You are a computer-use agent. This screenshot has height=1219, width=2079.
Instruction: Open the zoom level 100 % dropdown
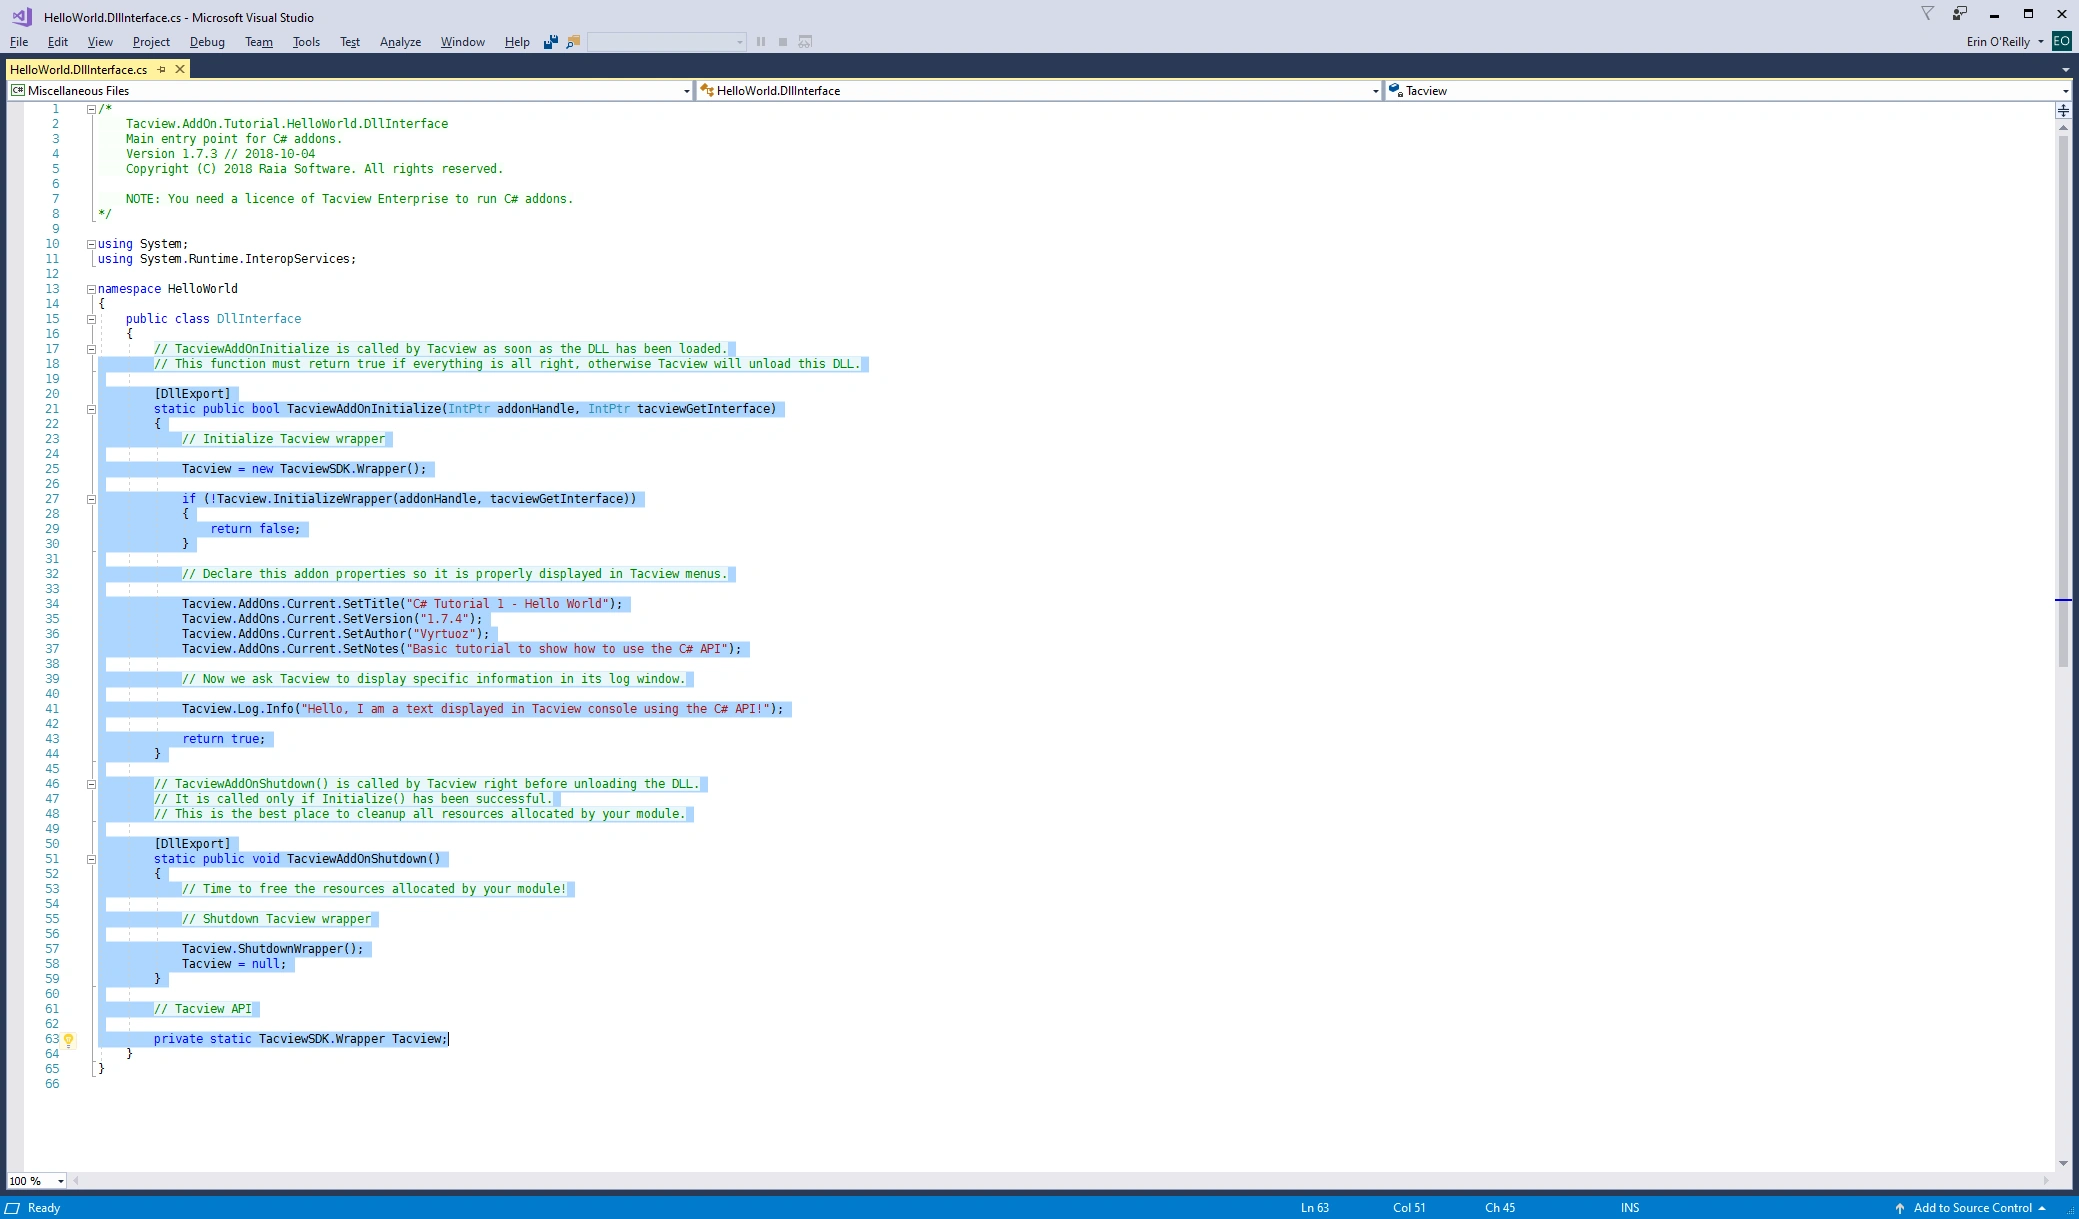click(x=61, y=1181)
